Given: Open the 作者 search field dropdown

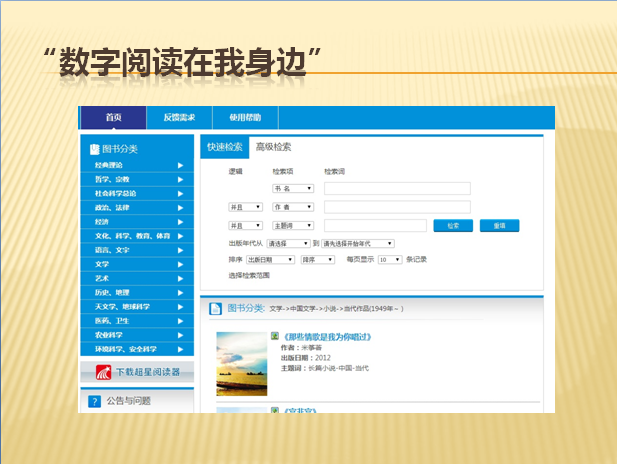Looking at the screenshot, I should click(293, 207).
